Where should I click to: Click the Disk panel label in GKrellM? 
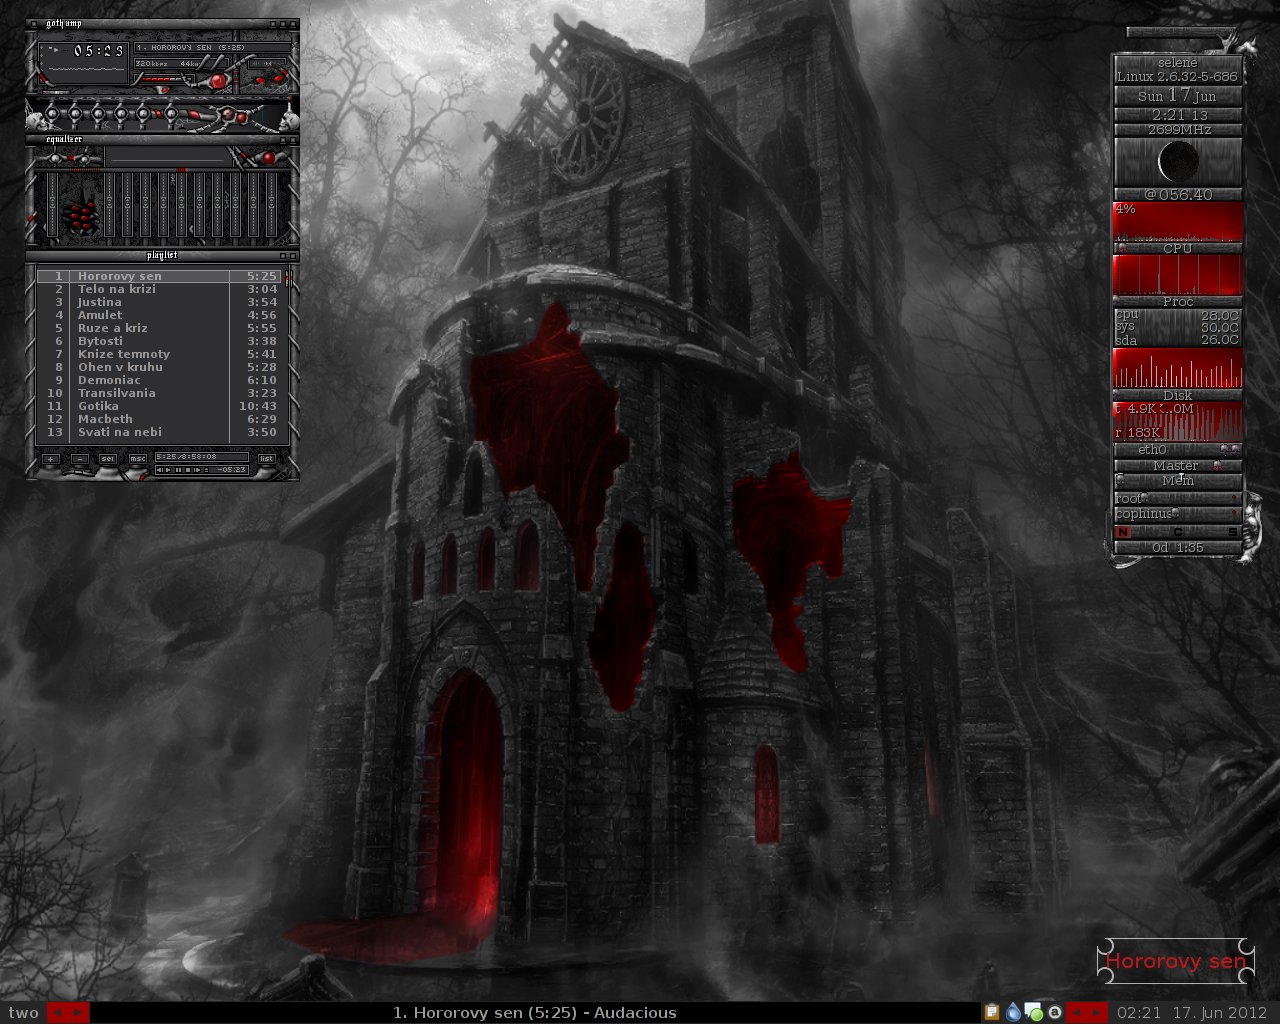tap(1178, 395)
